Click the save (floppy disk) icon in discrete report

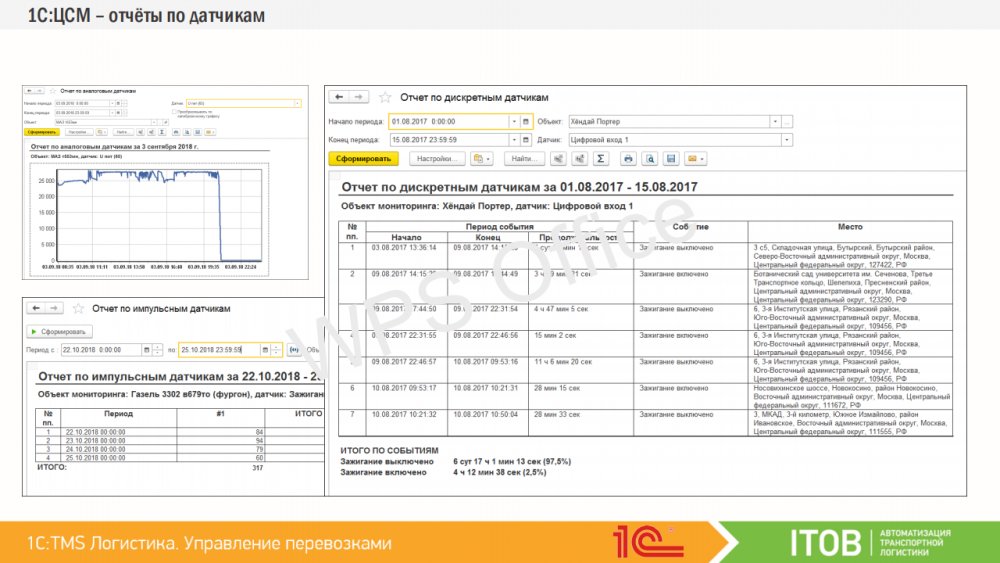tap(672, 159)
